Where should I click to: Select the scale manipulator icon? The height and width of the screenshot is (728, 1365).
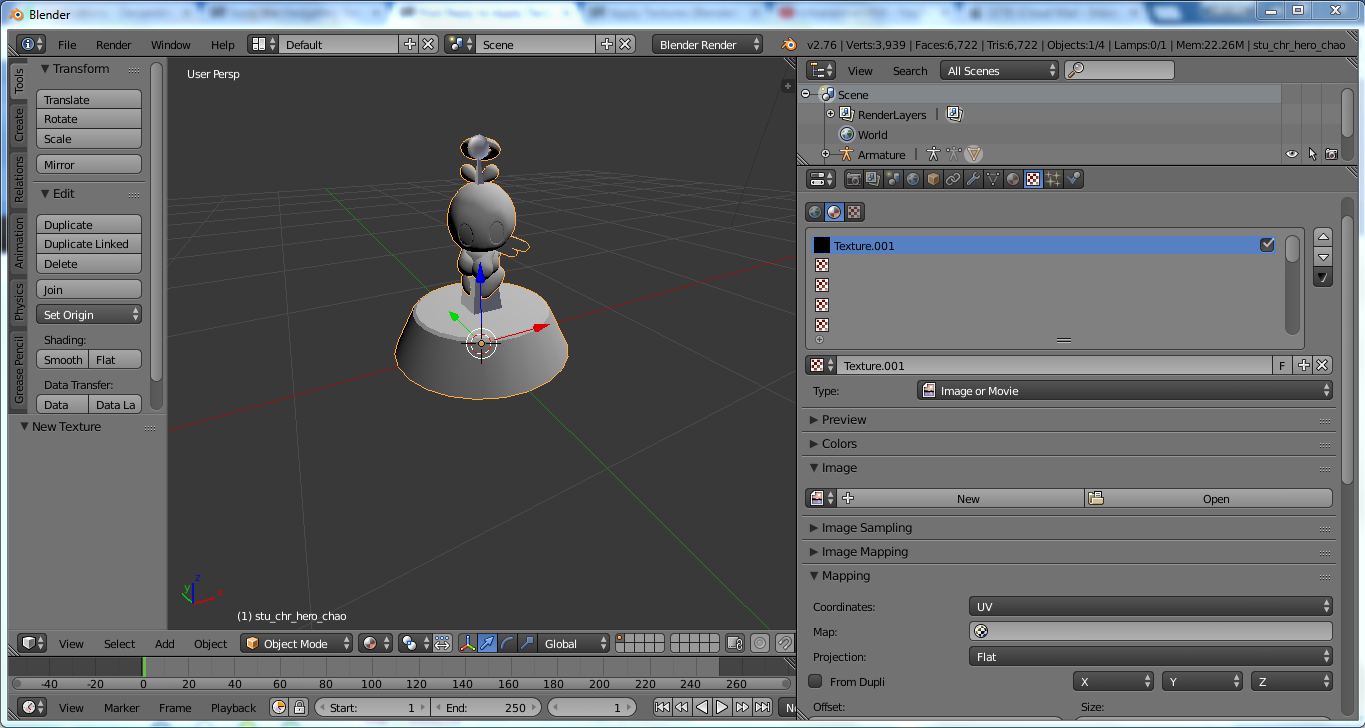(527, 643)
